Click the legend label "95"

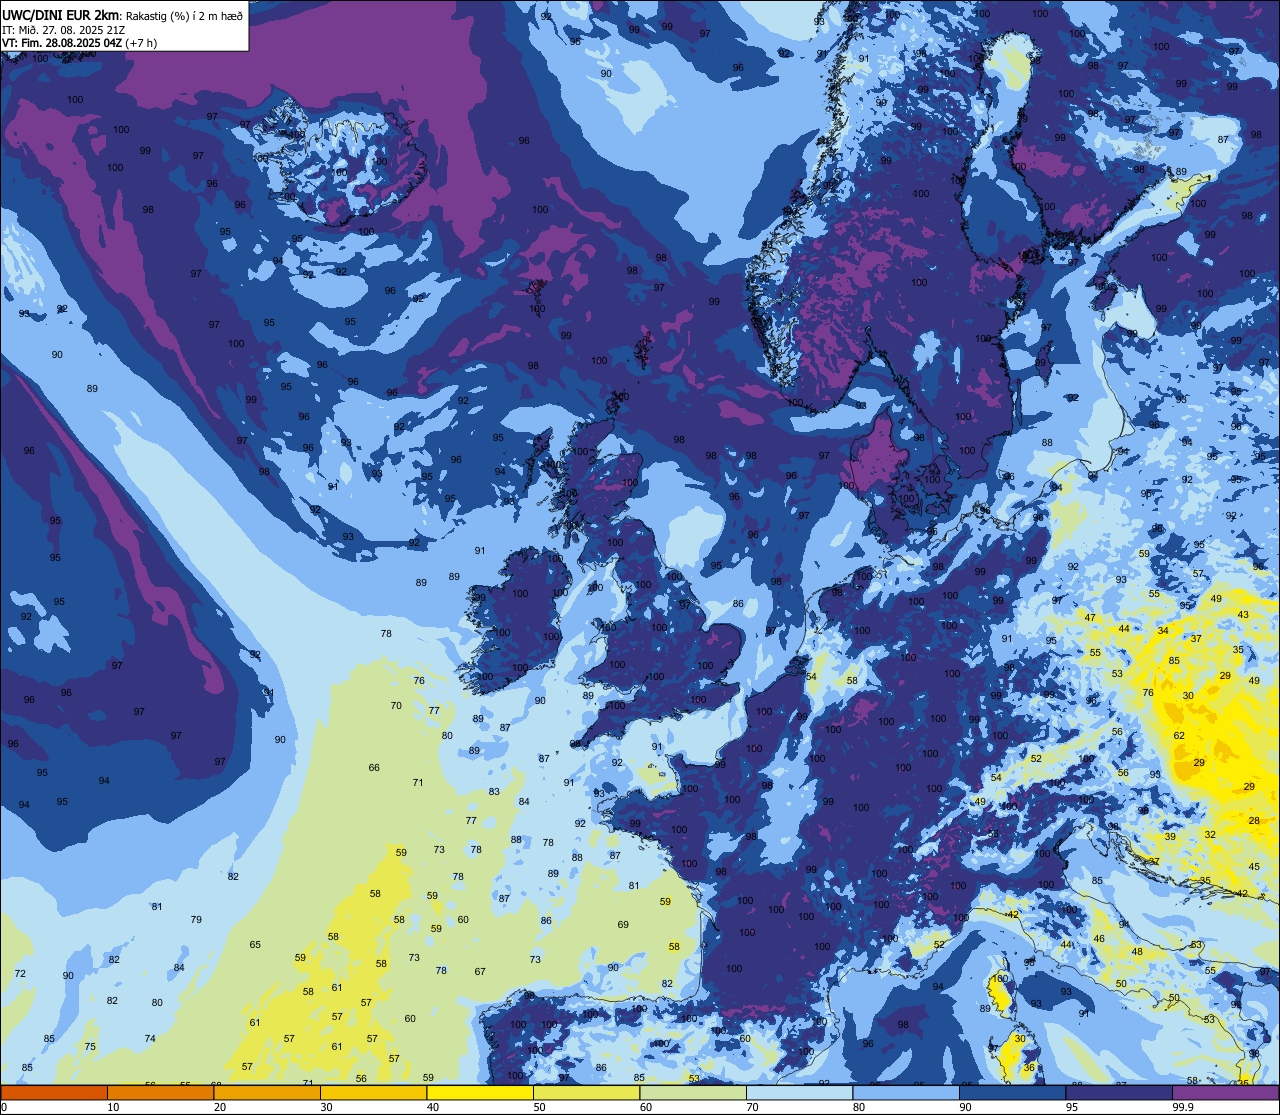pos(1074,1107)
